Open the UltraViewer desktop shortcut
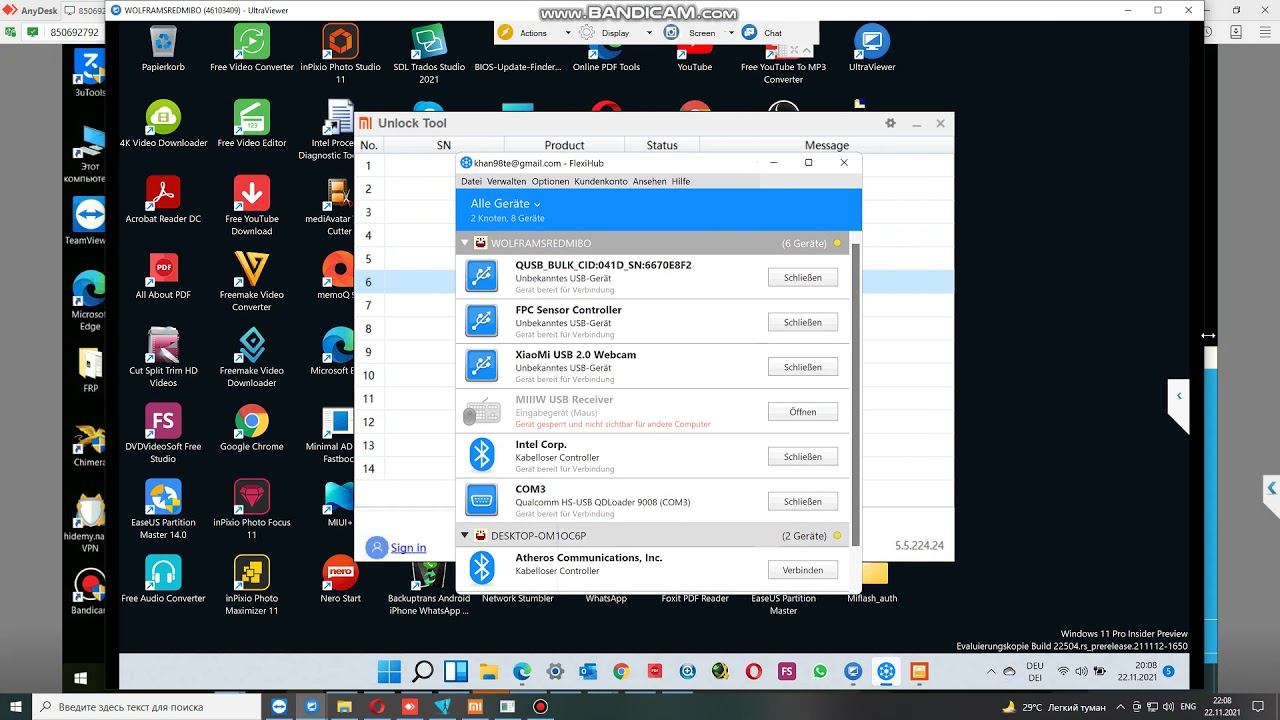This screenshot has width=1280, height=720. [872, 49]
